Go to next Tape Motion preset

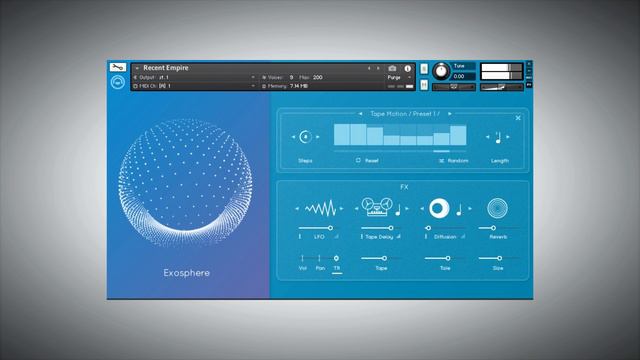tap(450, 114)
